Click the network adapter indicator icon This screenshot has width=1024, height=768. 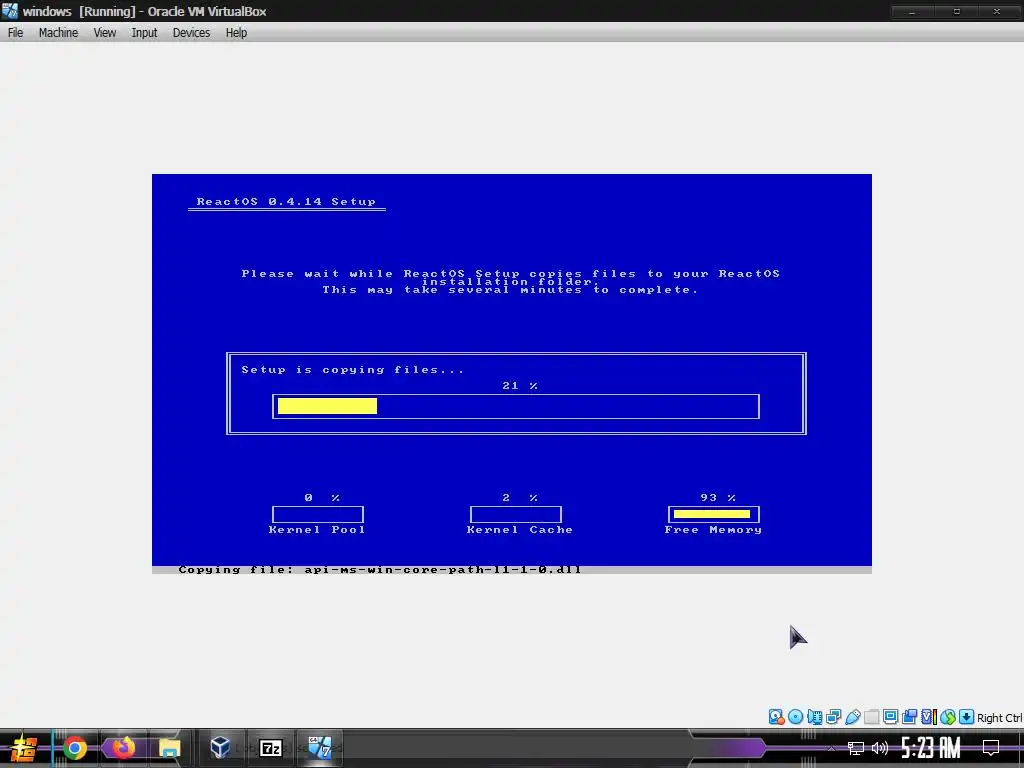[833, 717]
